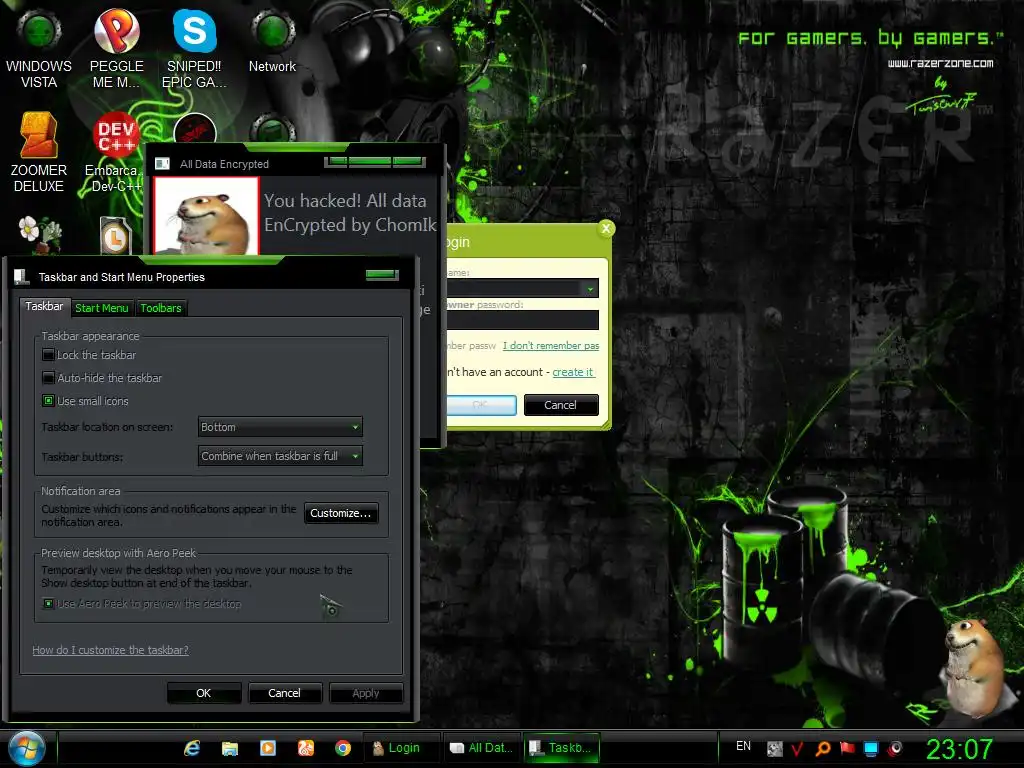Image resolution: width=1024 pixels, height=768 pixels.
Task: Click the right caption button on All Data Encrypted
Action: coord(409,161)
